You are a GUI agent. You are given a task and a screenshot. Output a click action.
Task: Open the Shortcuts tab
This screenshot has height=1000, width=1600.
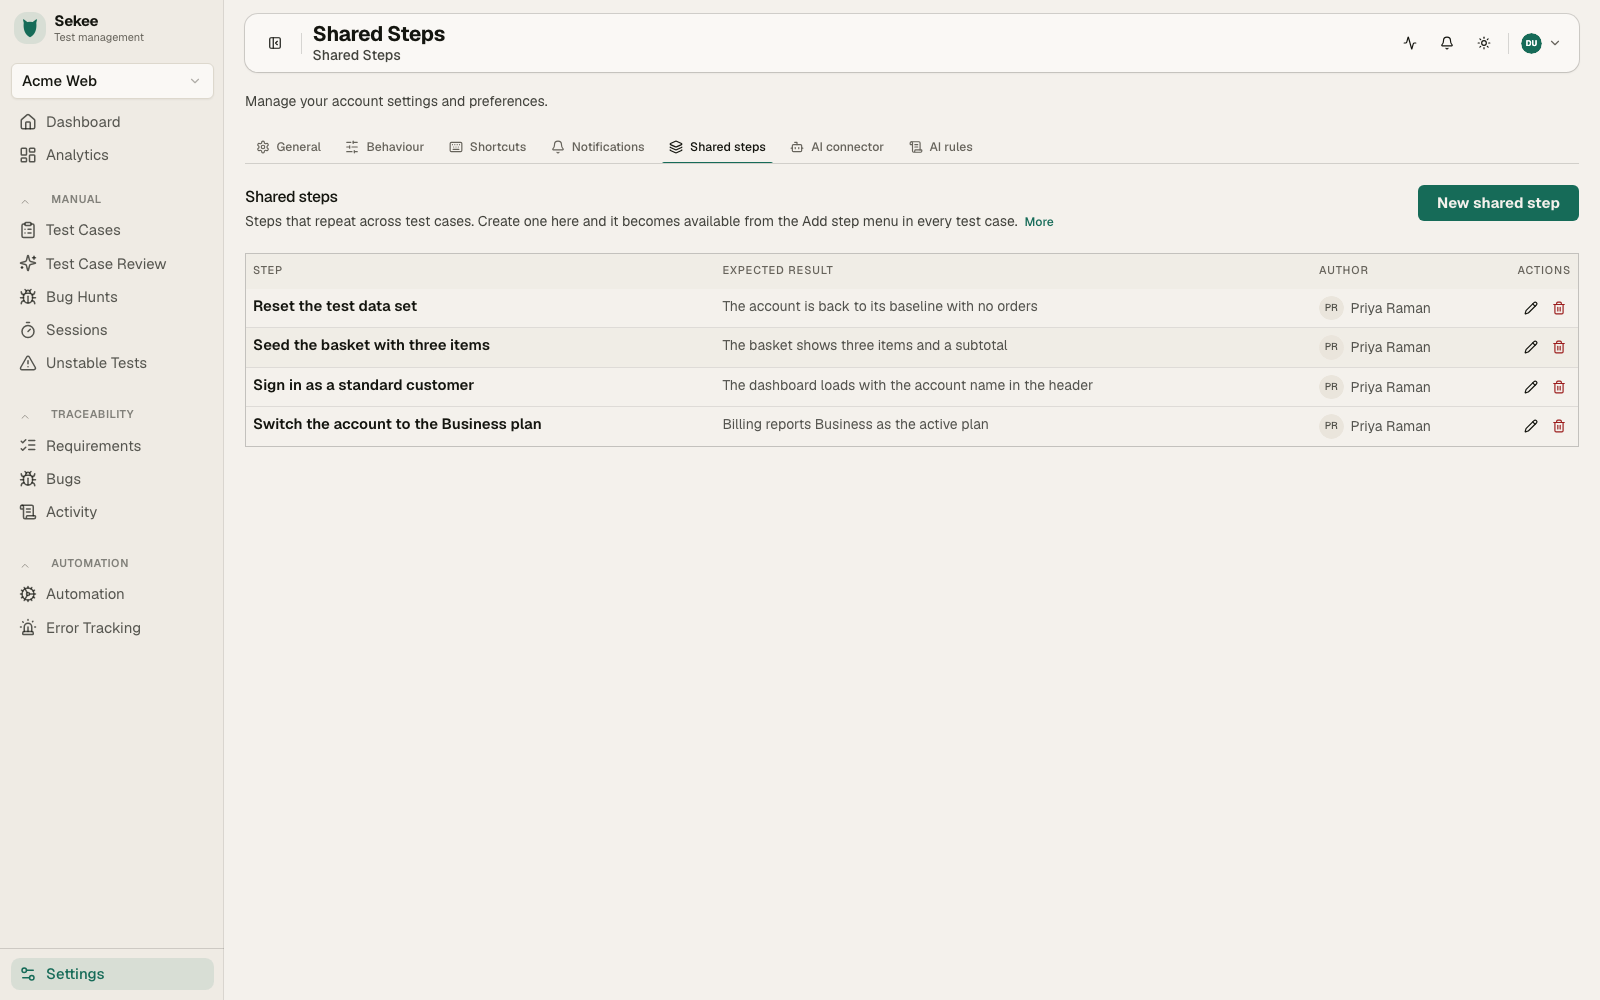(x=488, y=147)
